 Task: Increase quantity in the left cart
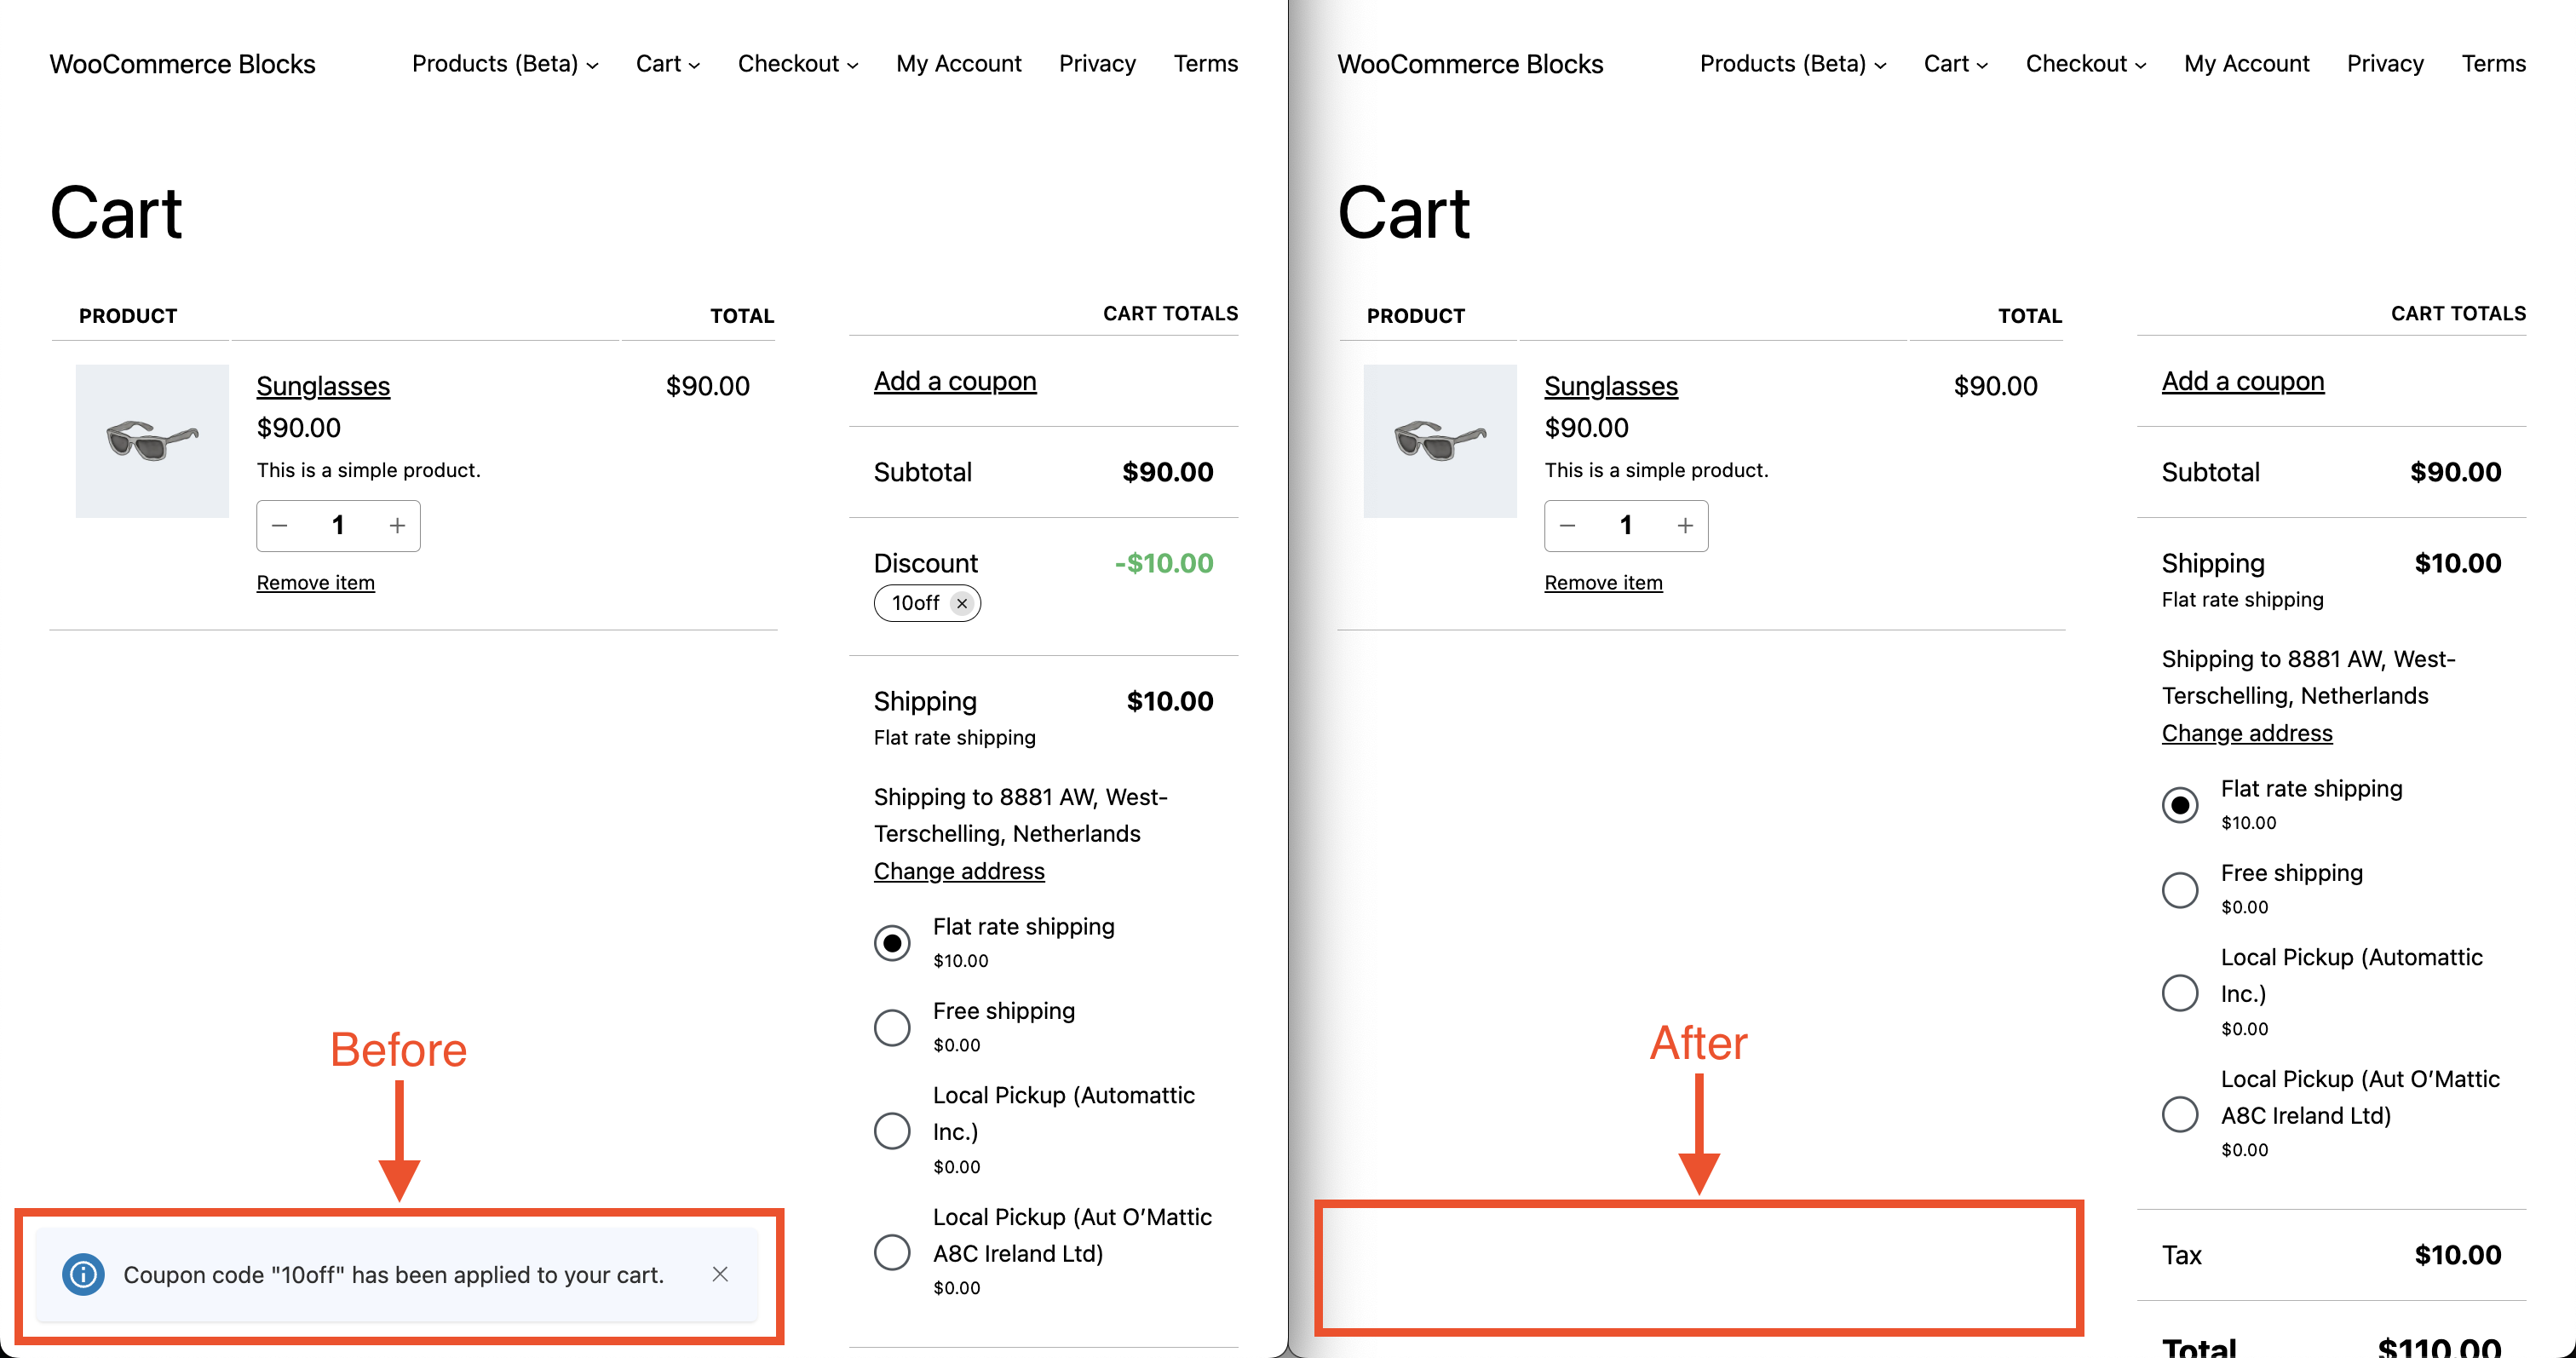point(397,525)
